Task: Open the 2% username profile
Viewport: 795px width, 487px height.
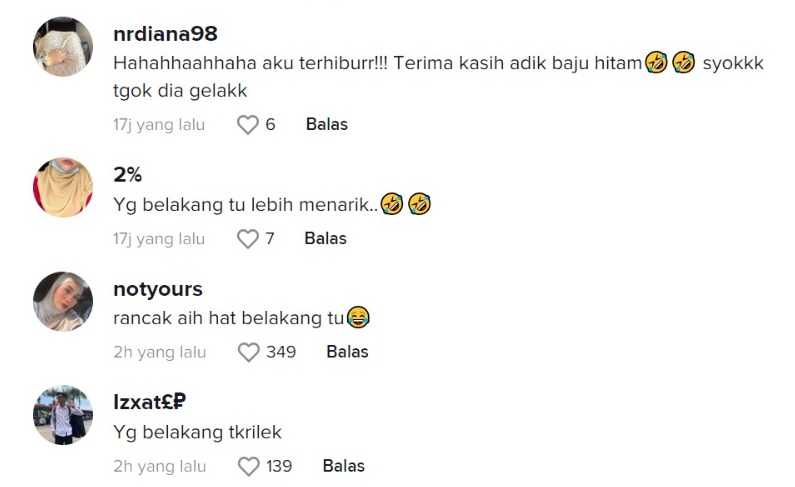Action: point(128,175)
